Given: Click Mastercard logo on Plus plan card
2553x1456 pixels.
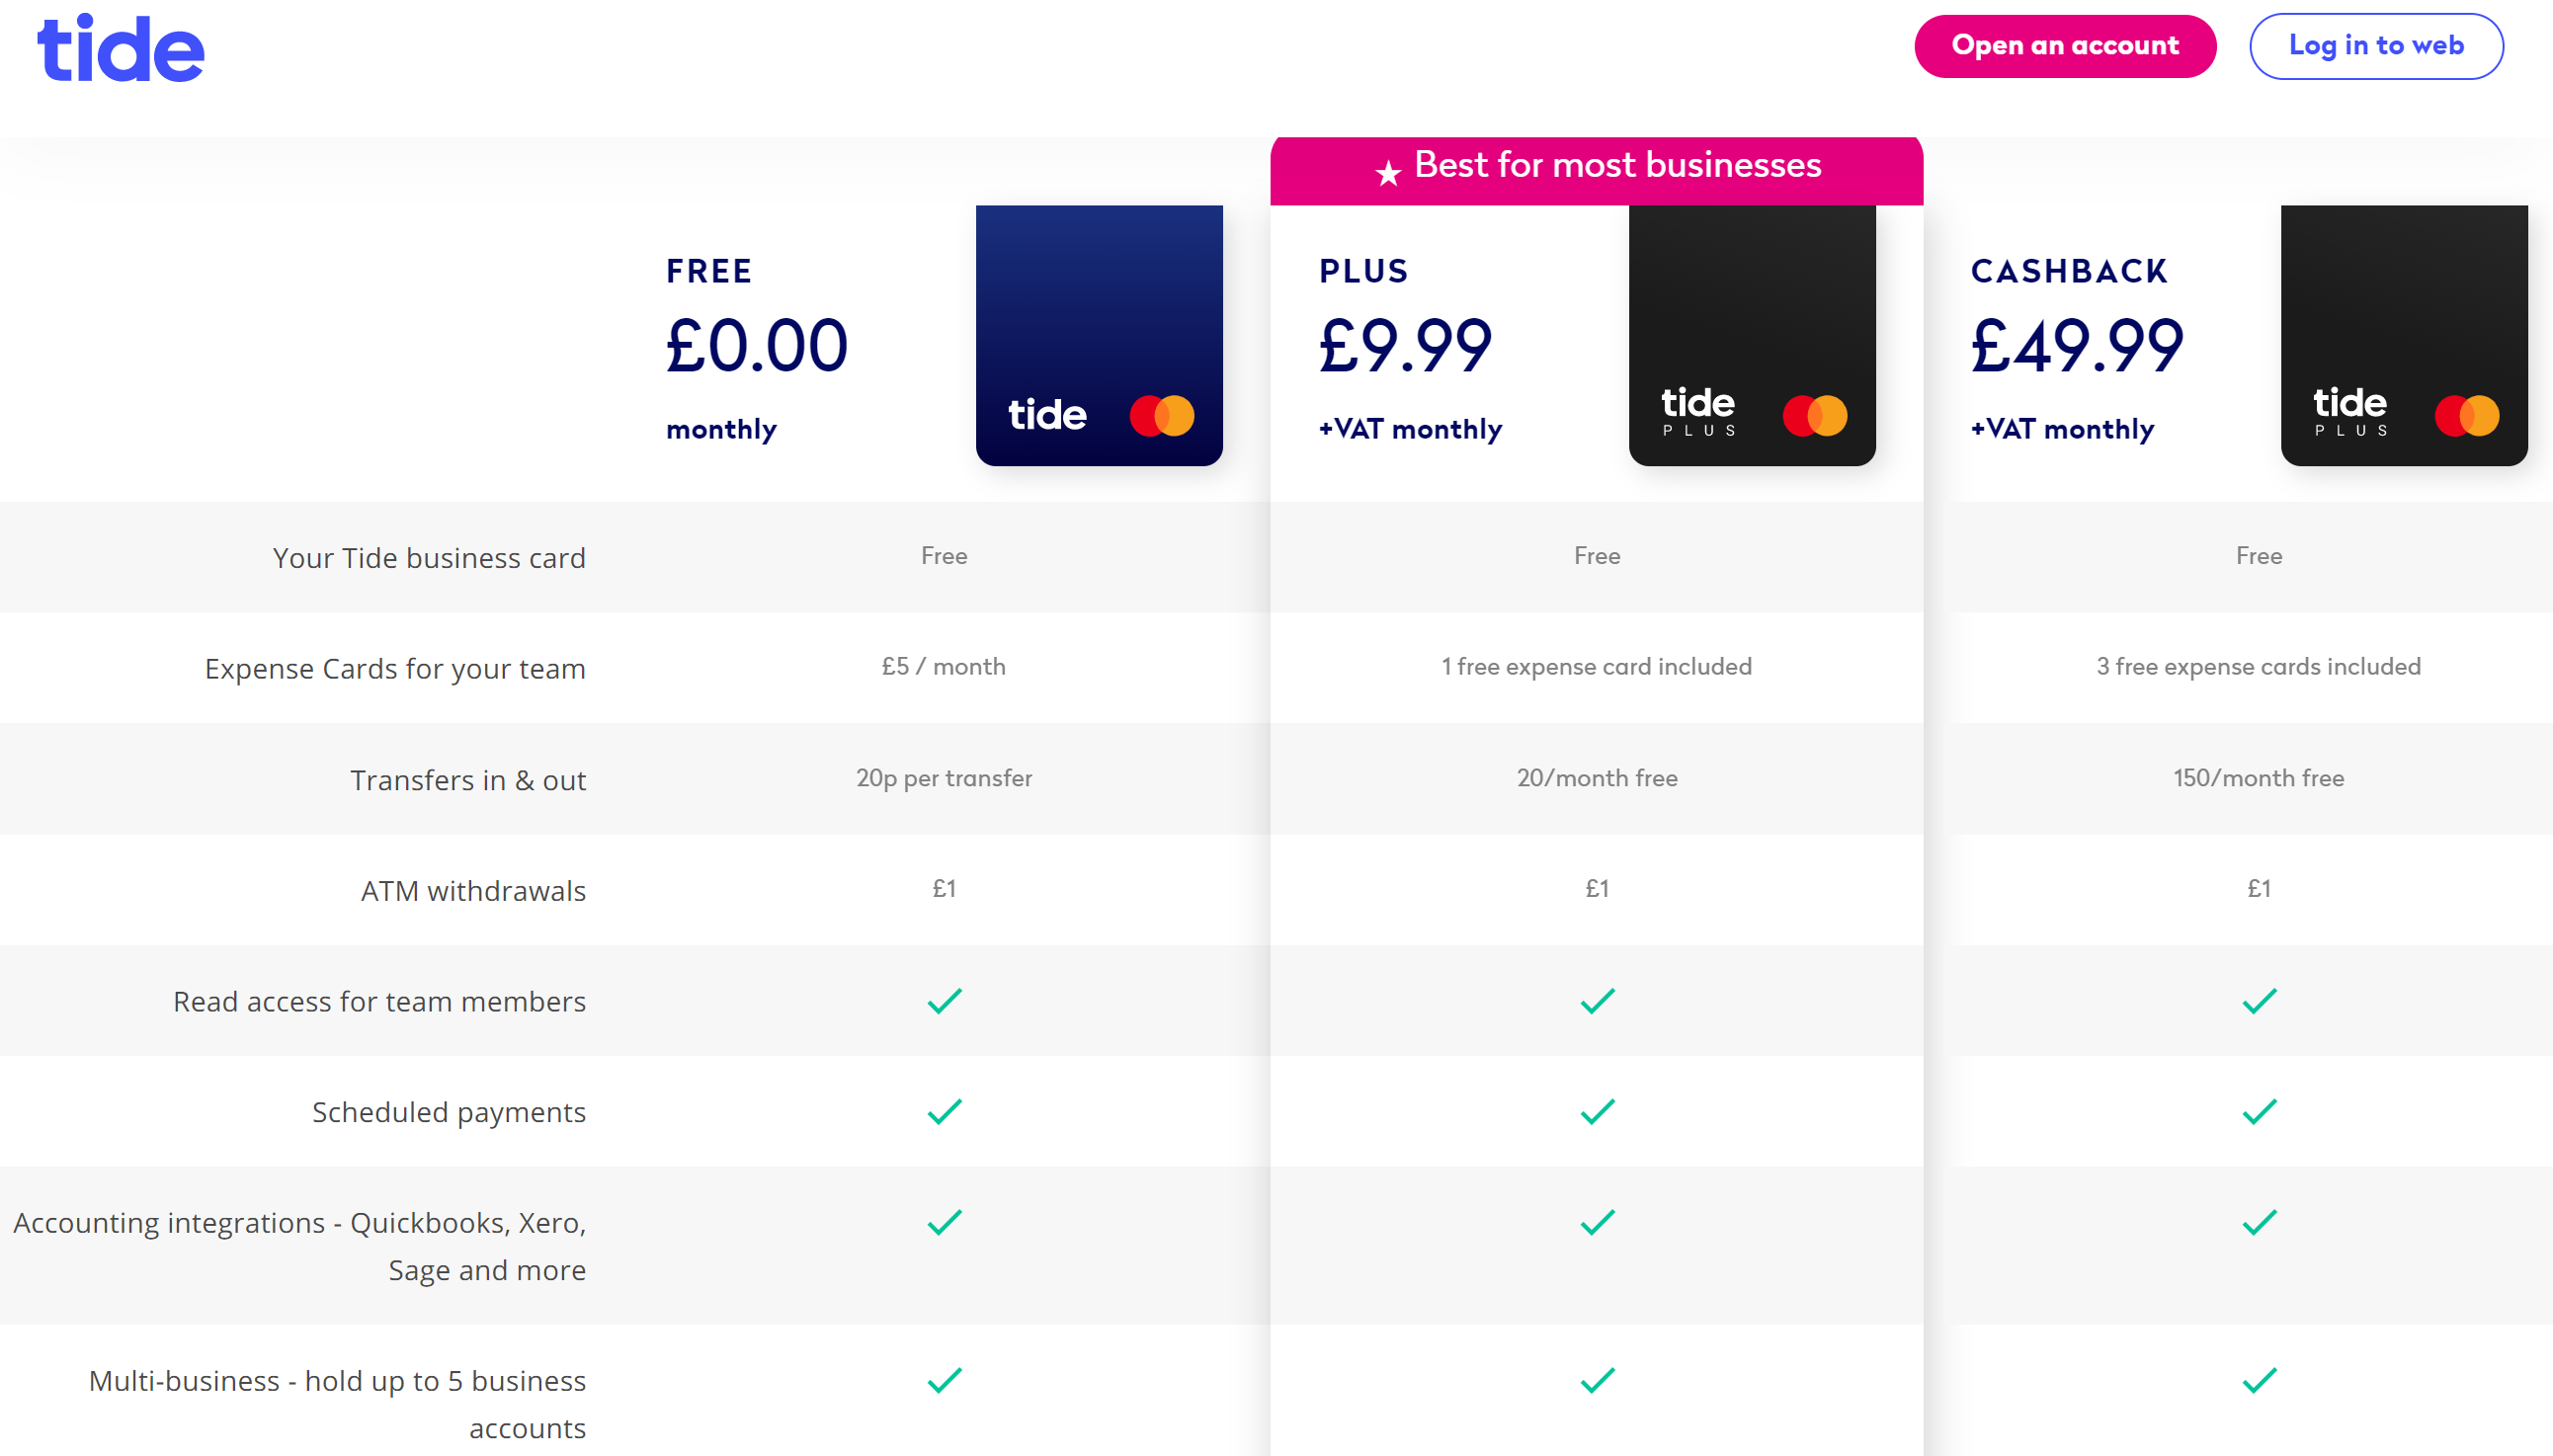Looking at the screenshot, I should (1814, 415).
